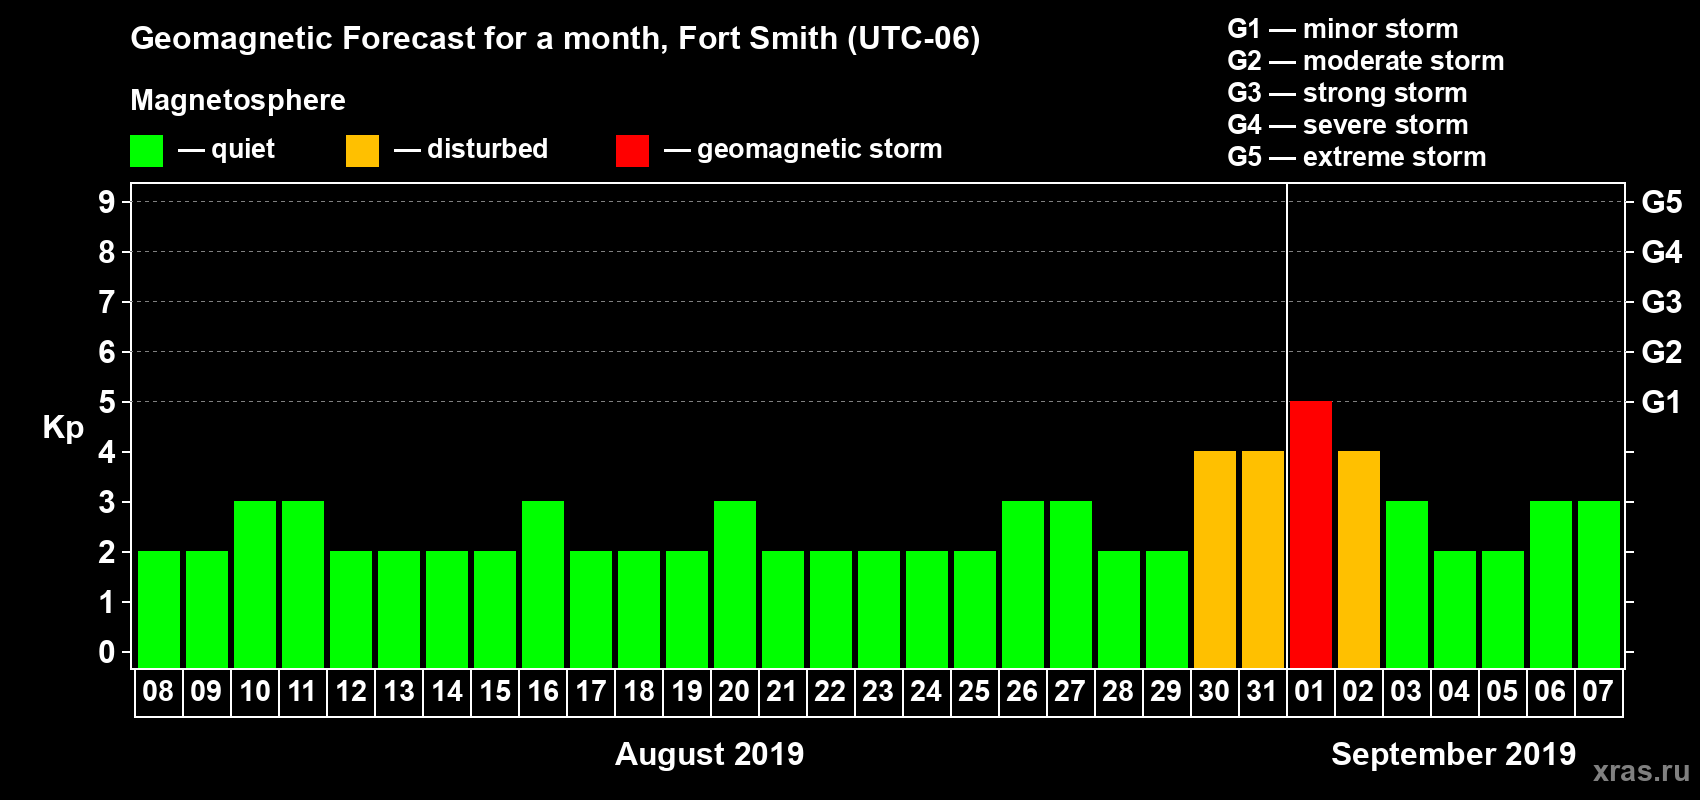Click the date label 18

639,691
